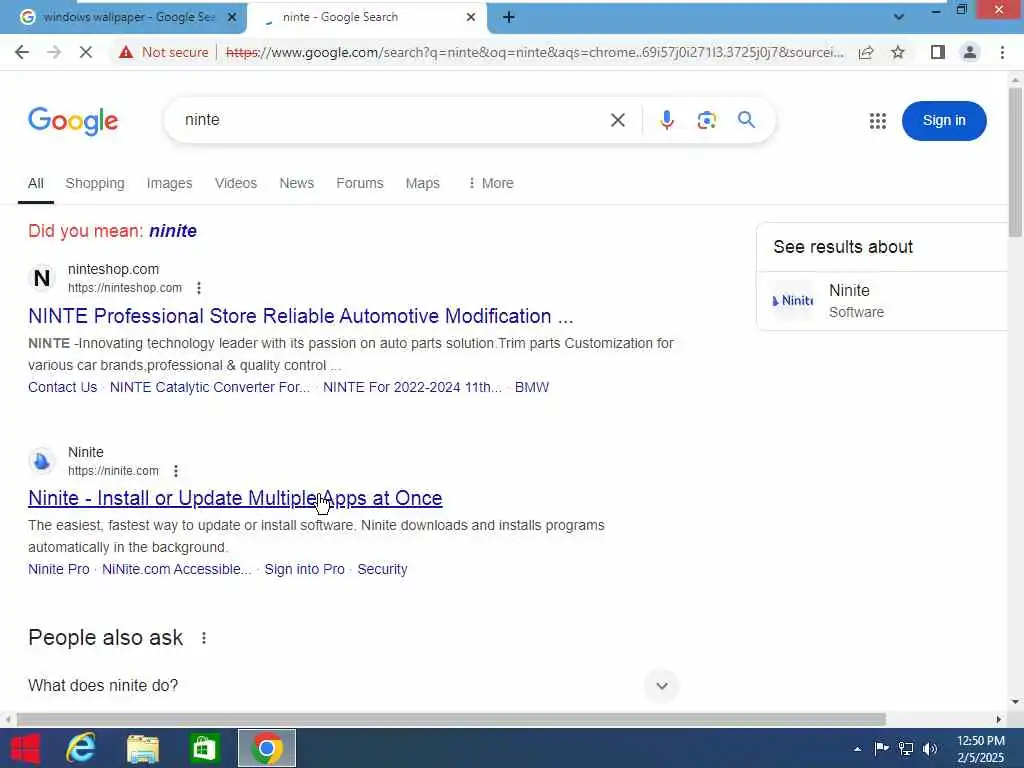
Task: Open the Google apps grid
Action: tap(878, 121)
